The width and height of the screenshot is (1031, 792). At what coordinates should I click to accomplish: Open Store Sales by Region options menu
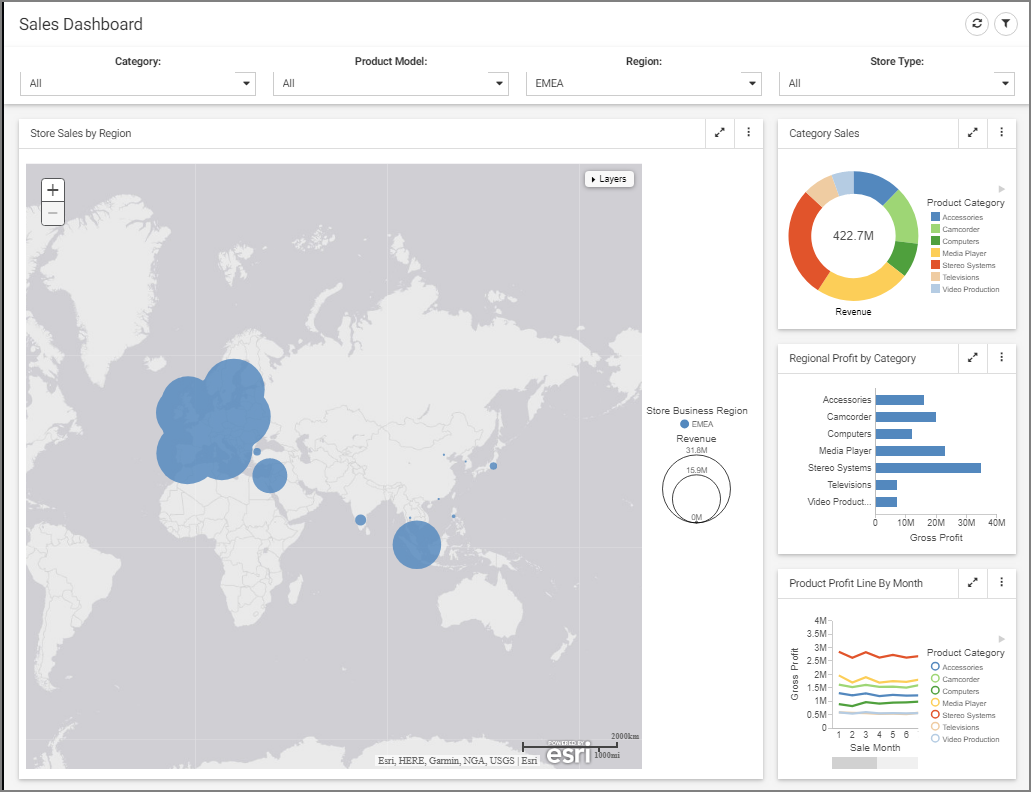(x=748, y=133)
